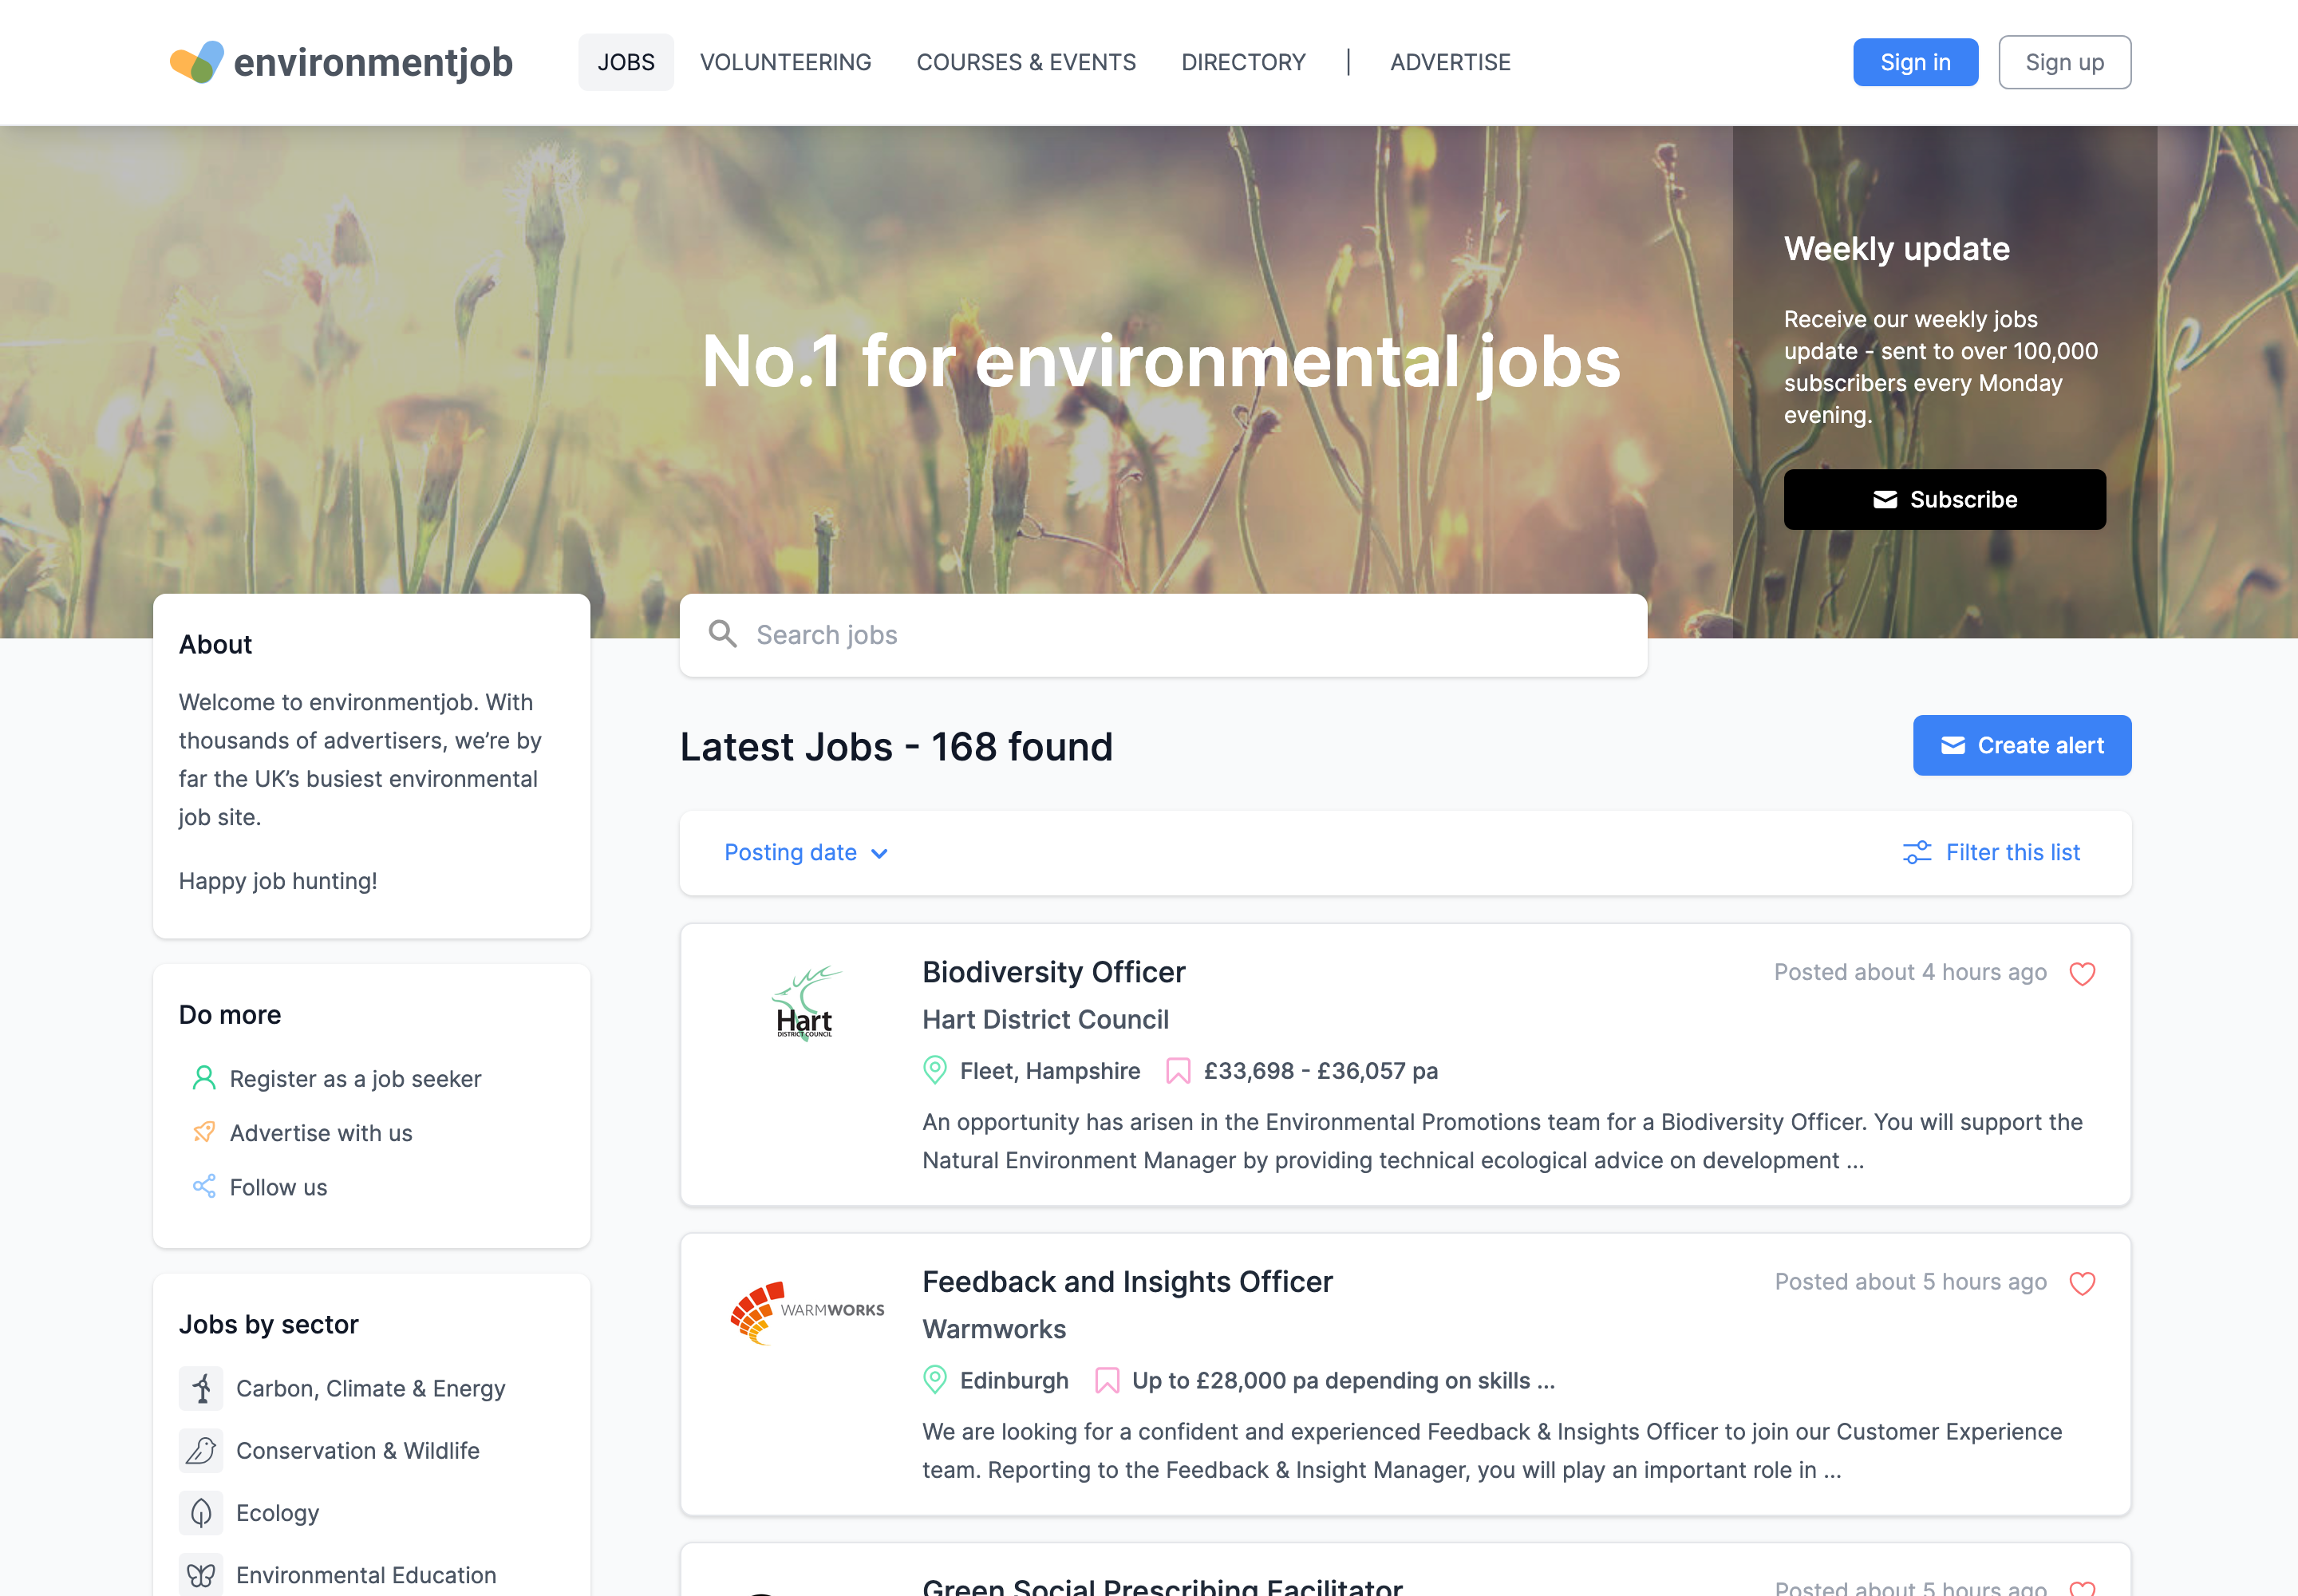Click the Sign in button
This screenshot has width=2298, height=1596.
[x=1915, y=62]
